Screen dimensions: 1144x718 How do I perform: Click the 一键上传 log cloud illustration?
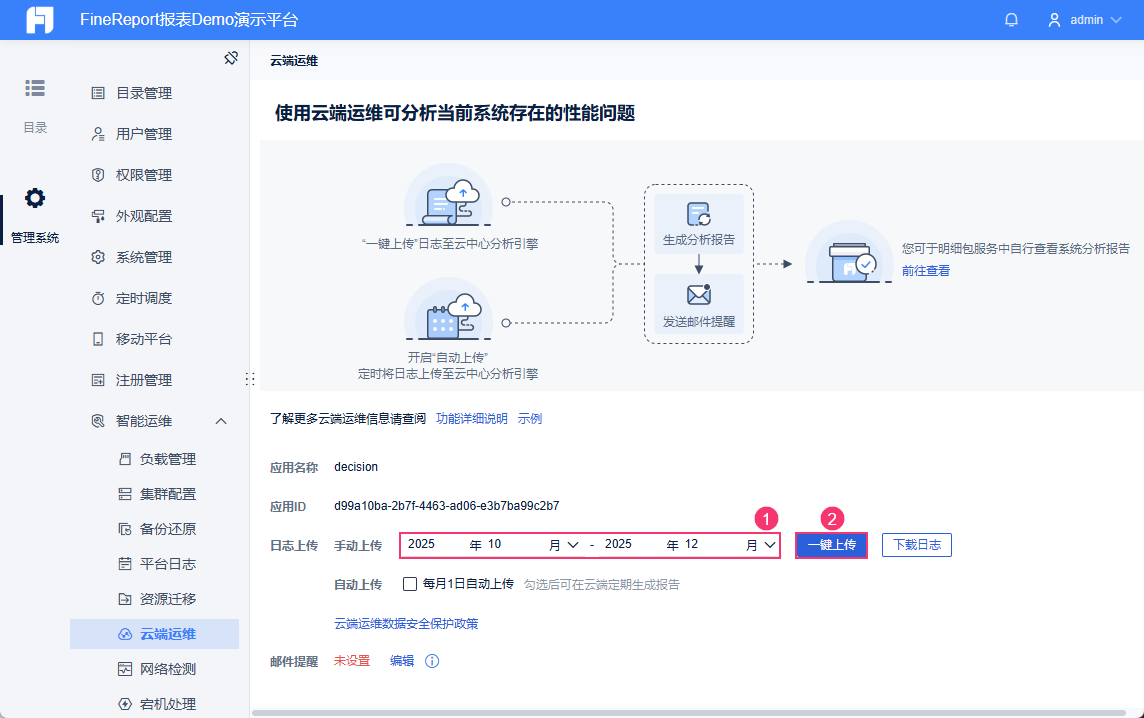449,195
